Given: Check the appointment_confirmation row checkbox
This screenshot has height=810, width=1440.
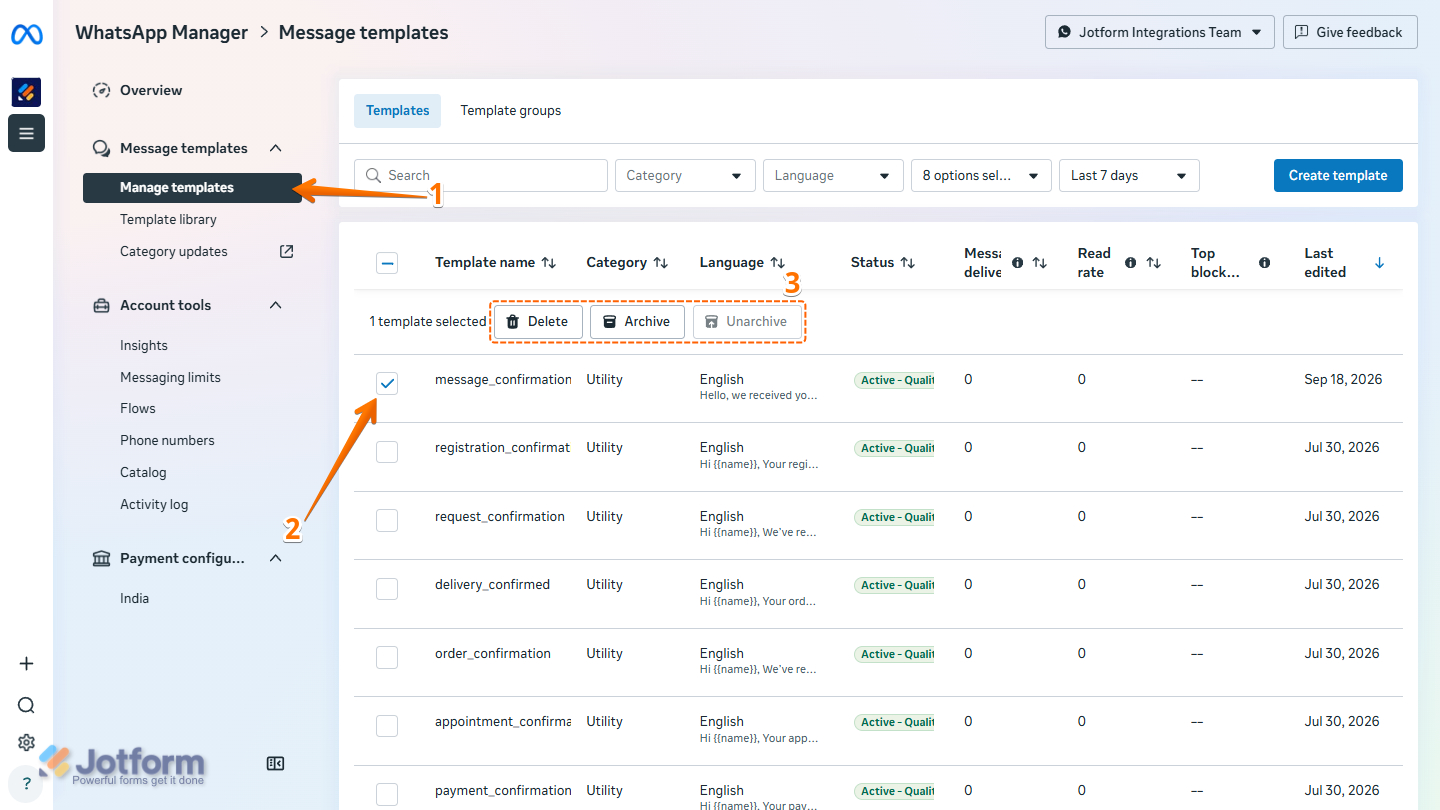Looking at the screenshot, I should pos(387,726).
